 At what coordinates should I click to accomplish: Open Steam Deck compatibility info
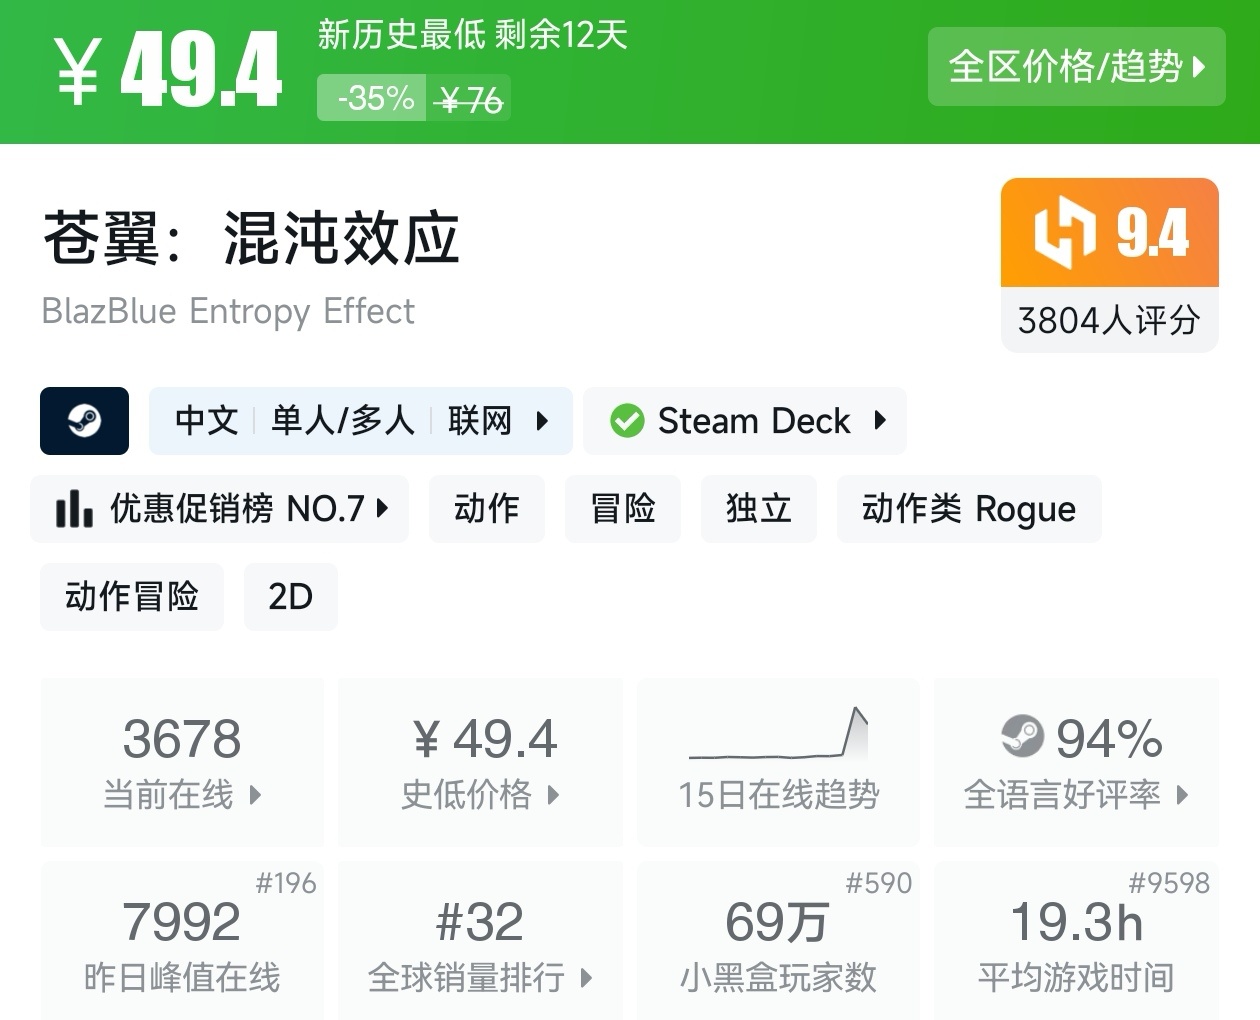(745, 421)
